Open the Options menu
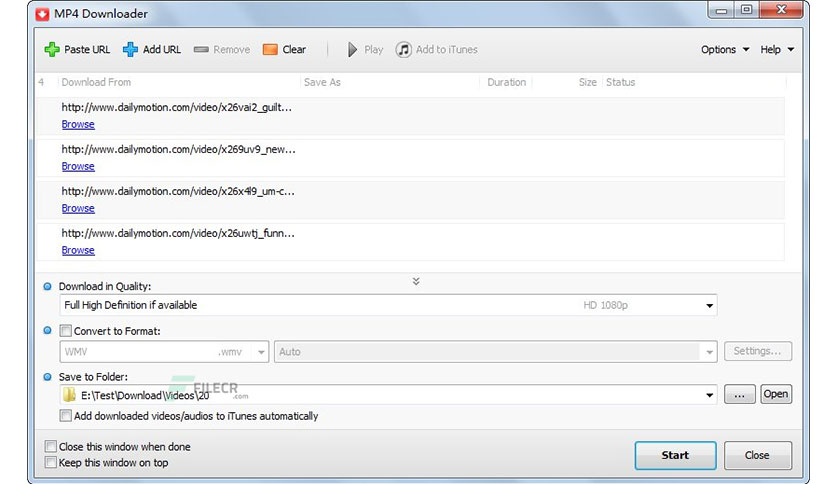Screen dimensions: 836x484 pyautogui.click(x=724, y=50)
